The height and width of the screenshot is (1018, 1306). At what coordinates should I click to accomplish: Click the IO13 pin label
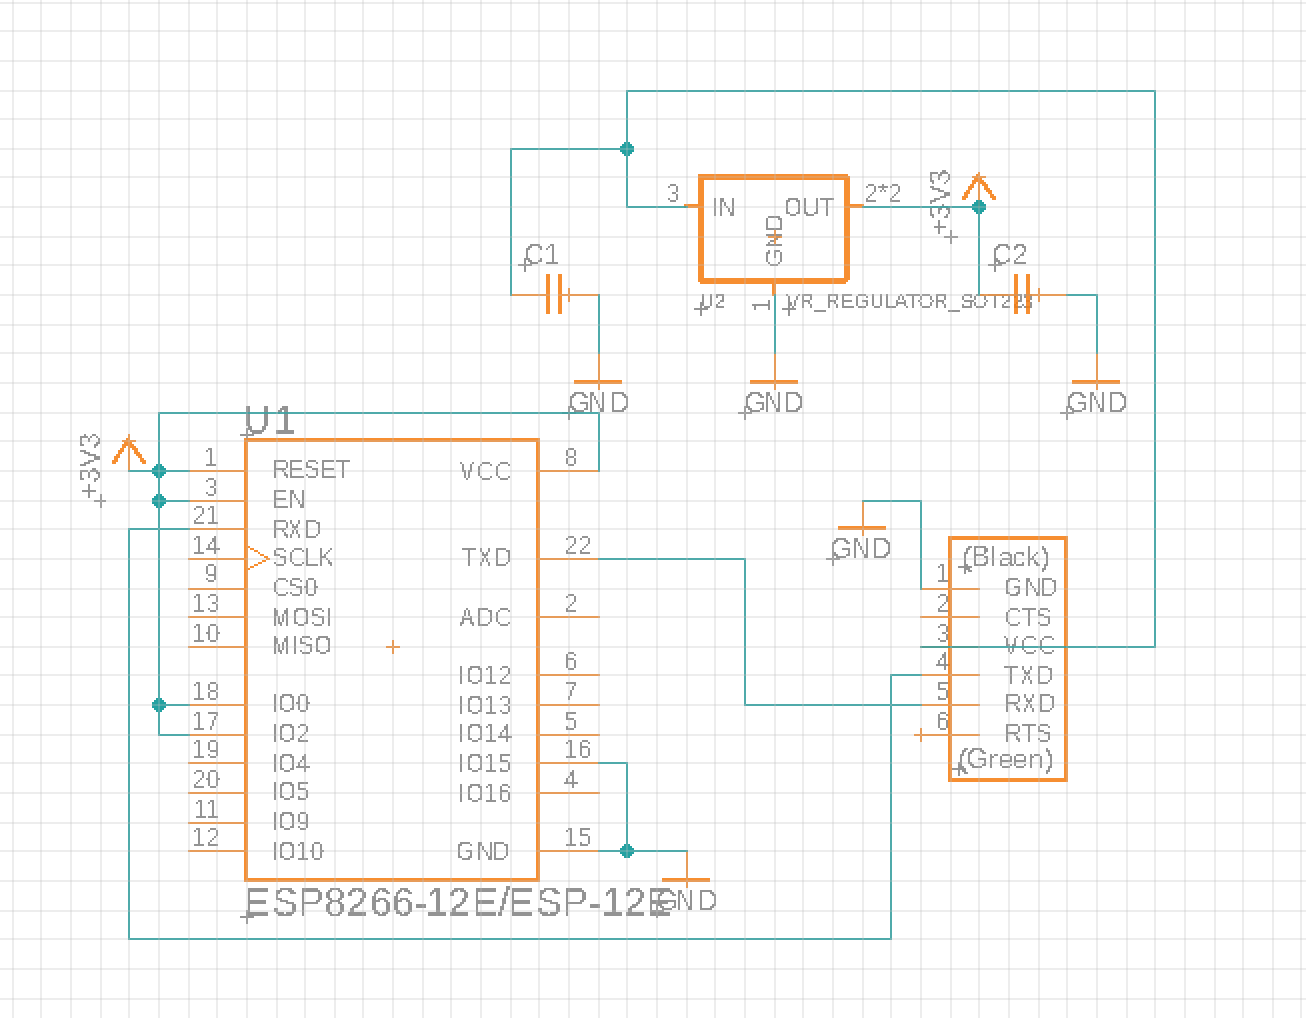pyautogui.click(x=485, y=706)
